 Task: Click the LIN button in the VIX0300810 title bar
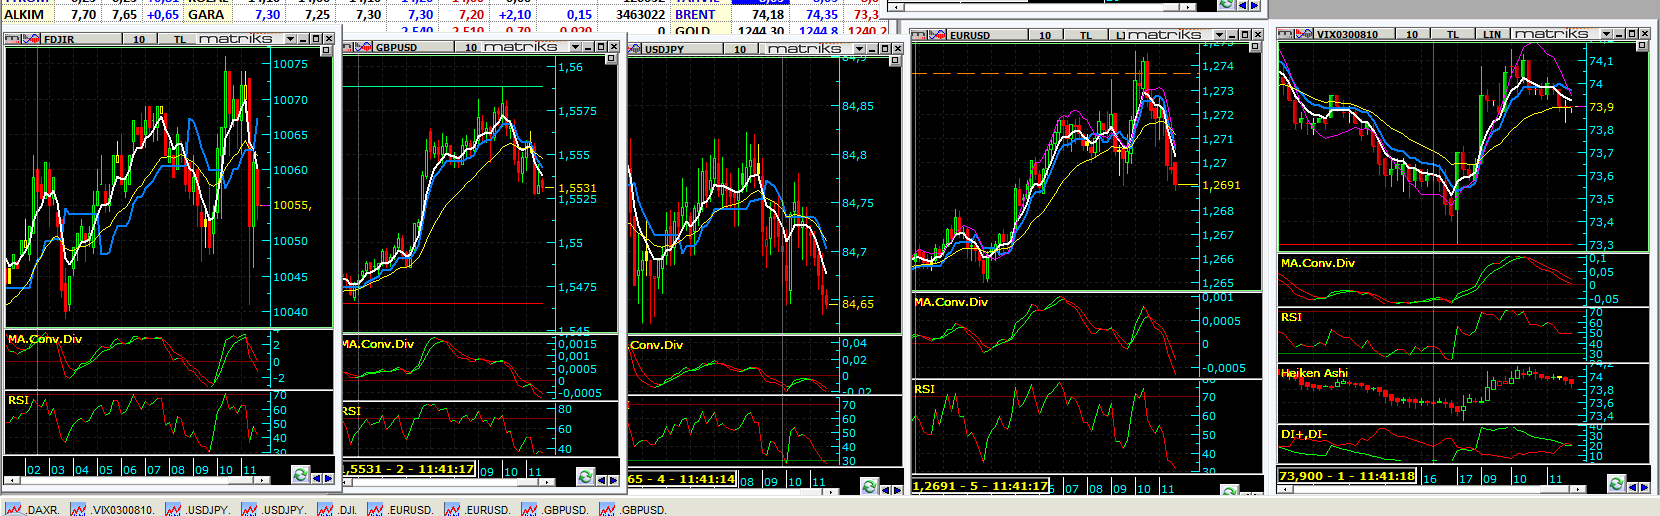pos(1492,34)
